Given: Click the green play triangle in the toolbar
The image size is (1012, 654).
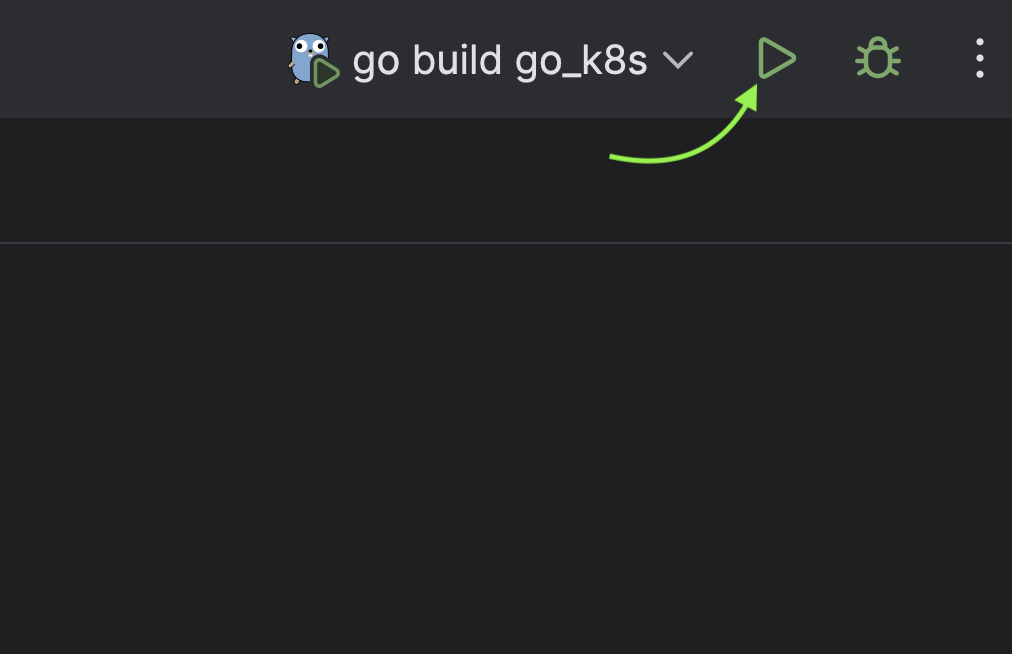Looking at the screenshot, I should tap(776, 58).
